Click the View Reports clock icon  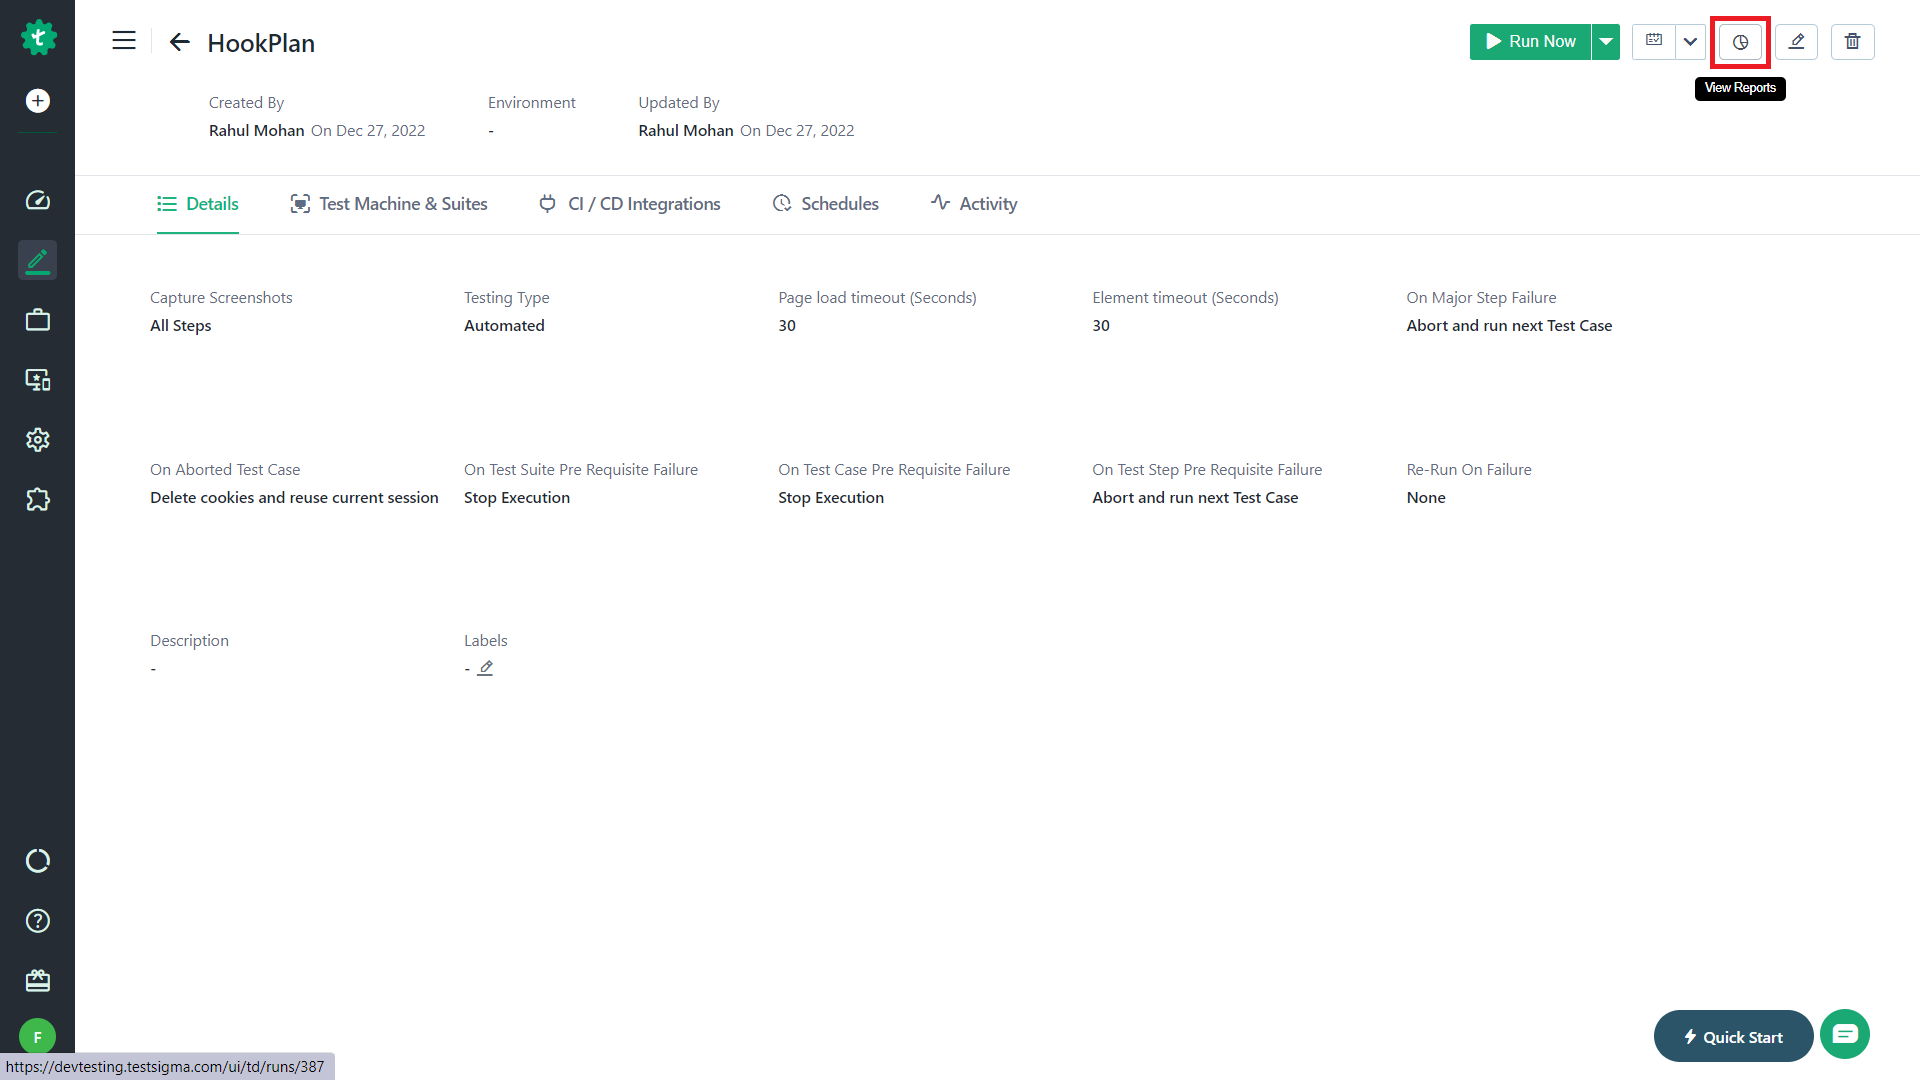[x=1740, y=42]
